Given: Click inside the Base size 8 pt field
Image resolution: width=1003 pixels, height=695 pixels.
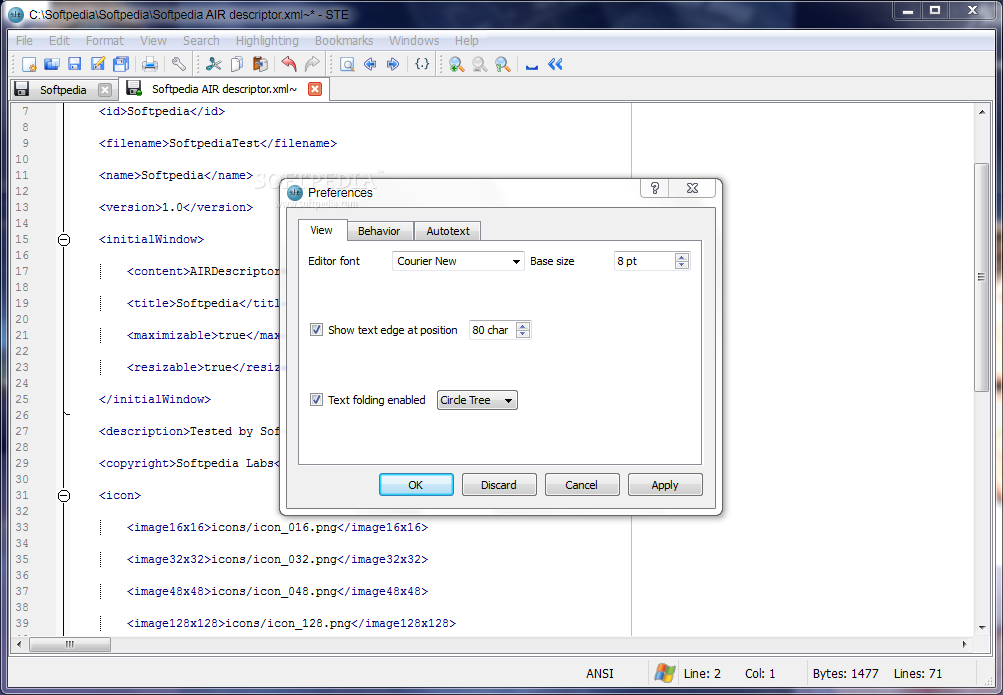Looking at the screenshot, I should (x=645, y=261).
